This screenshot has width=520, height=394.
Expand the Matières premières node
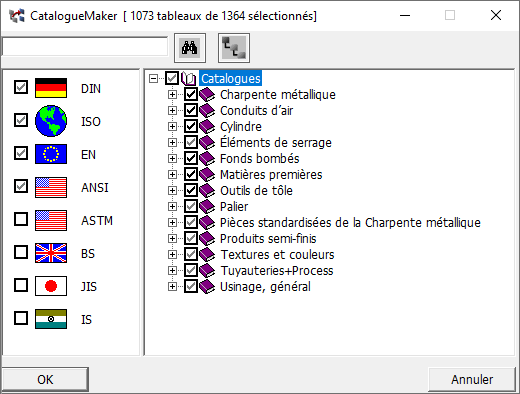[x=172, y=175]
